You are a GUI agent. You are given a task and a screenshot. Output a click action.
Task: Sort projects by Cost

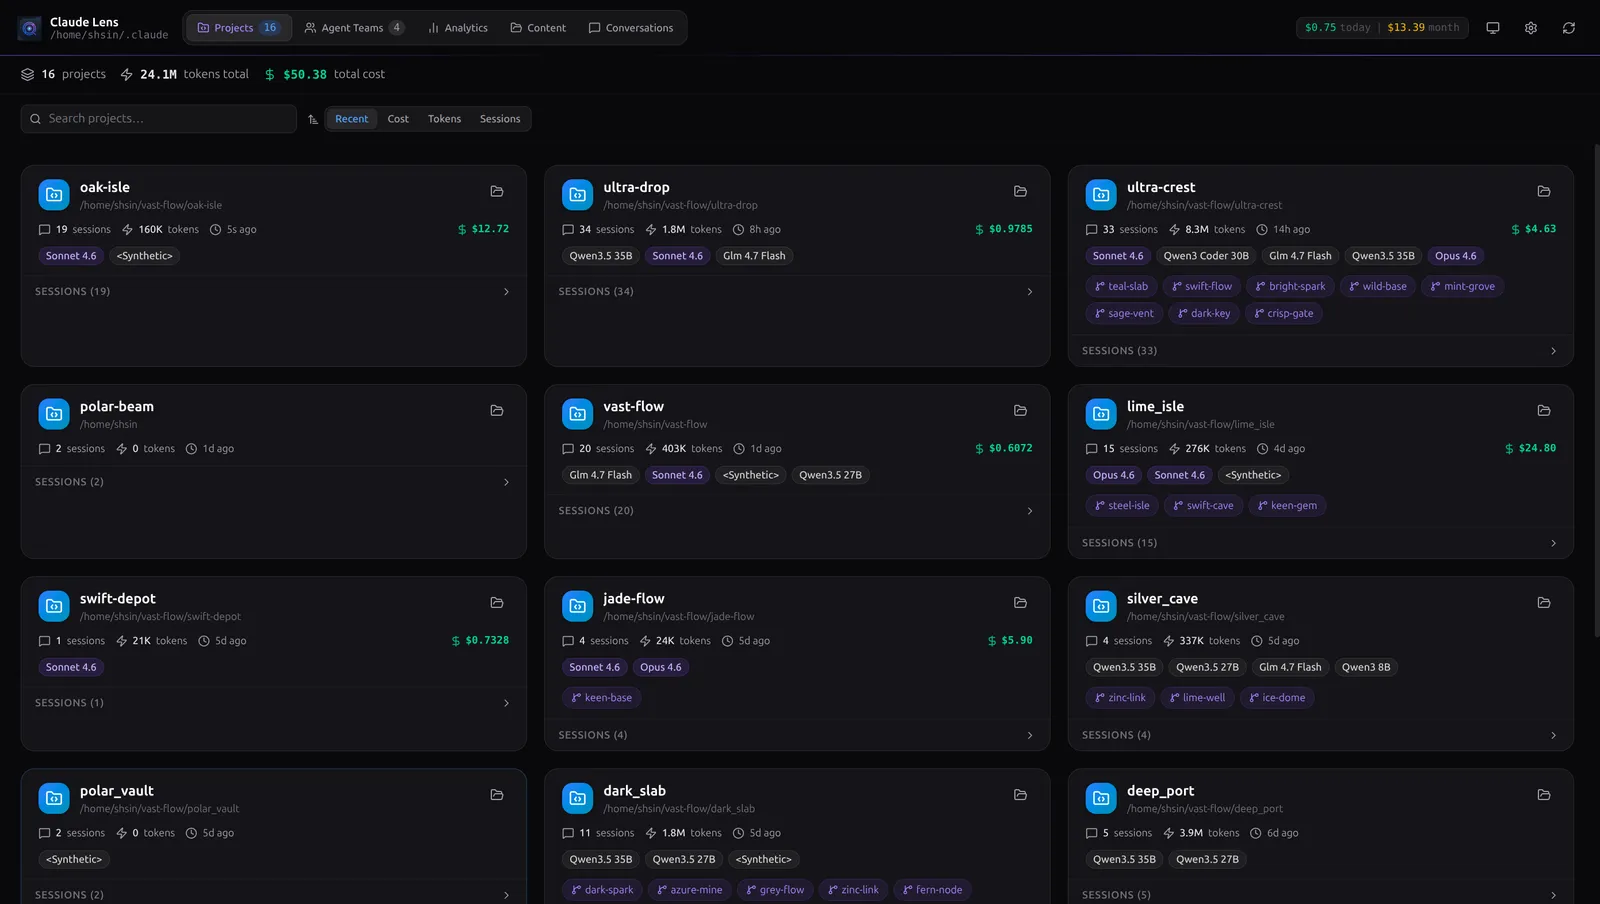(x=398, y=119)
